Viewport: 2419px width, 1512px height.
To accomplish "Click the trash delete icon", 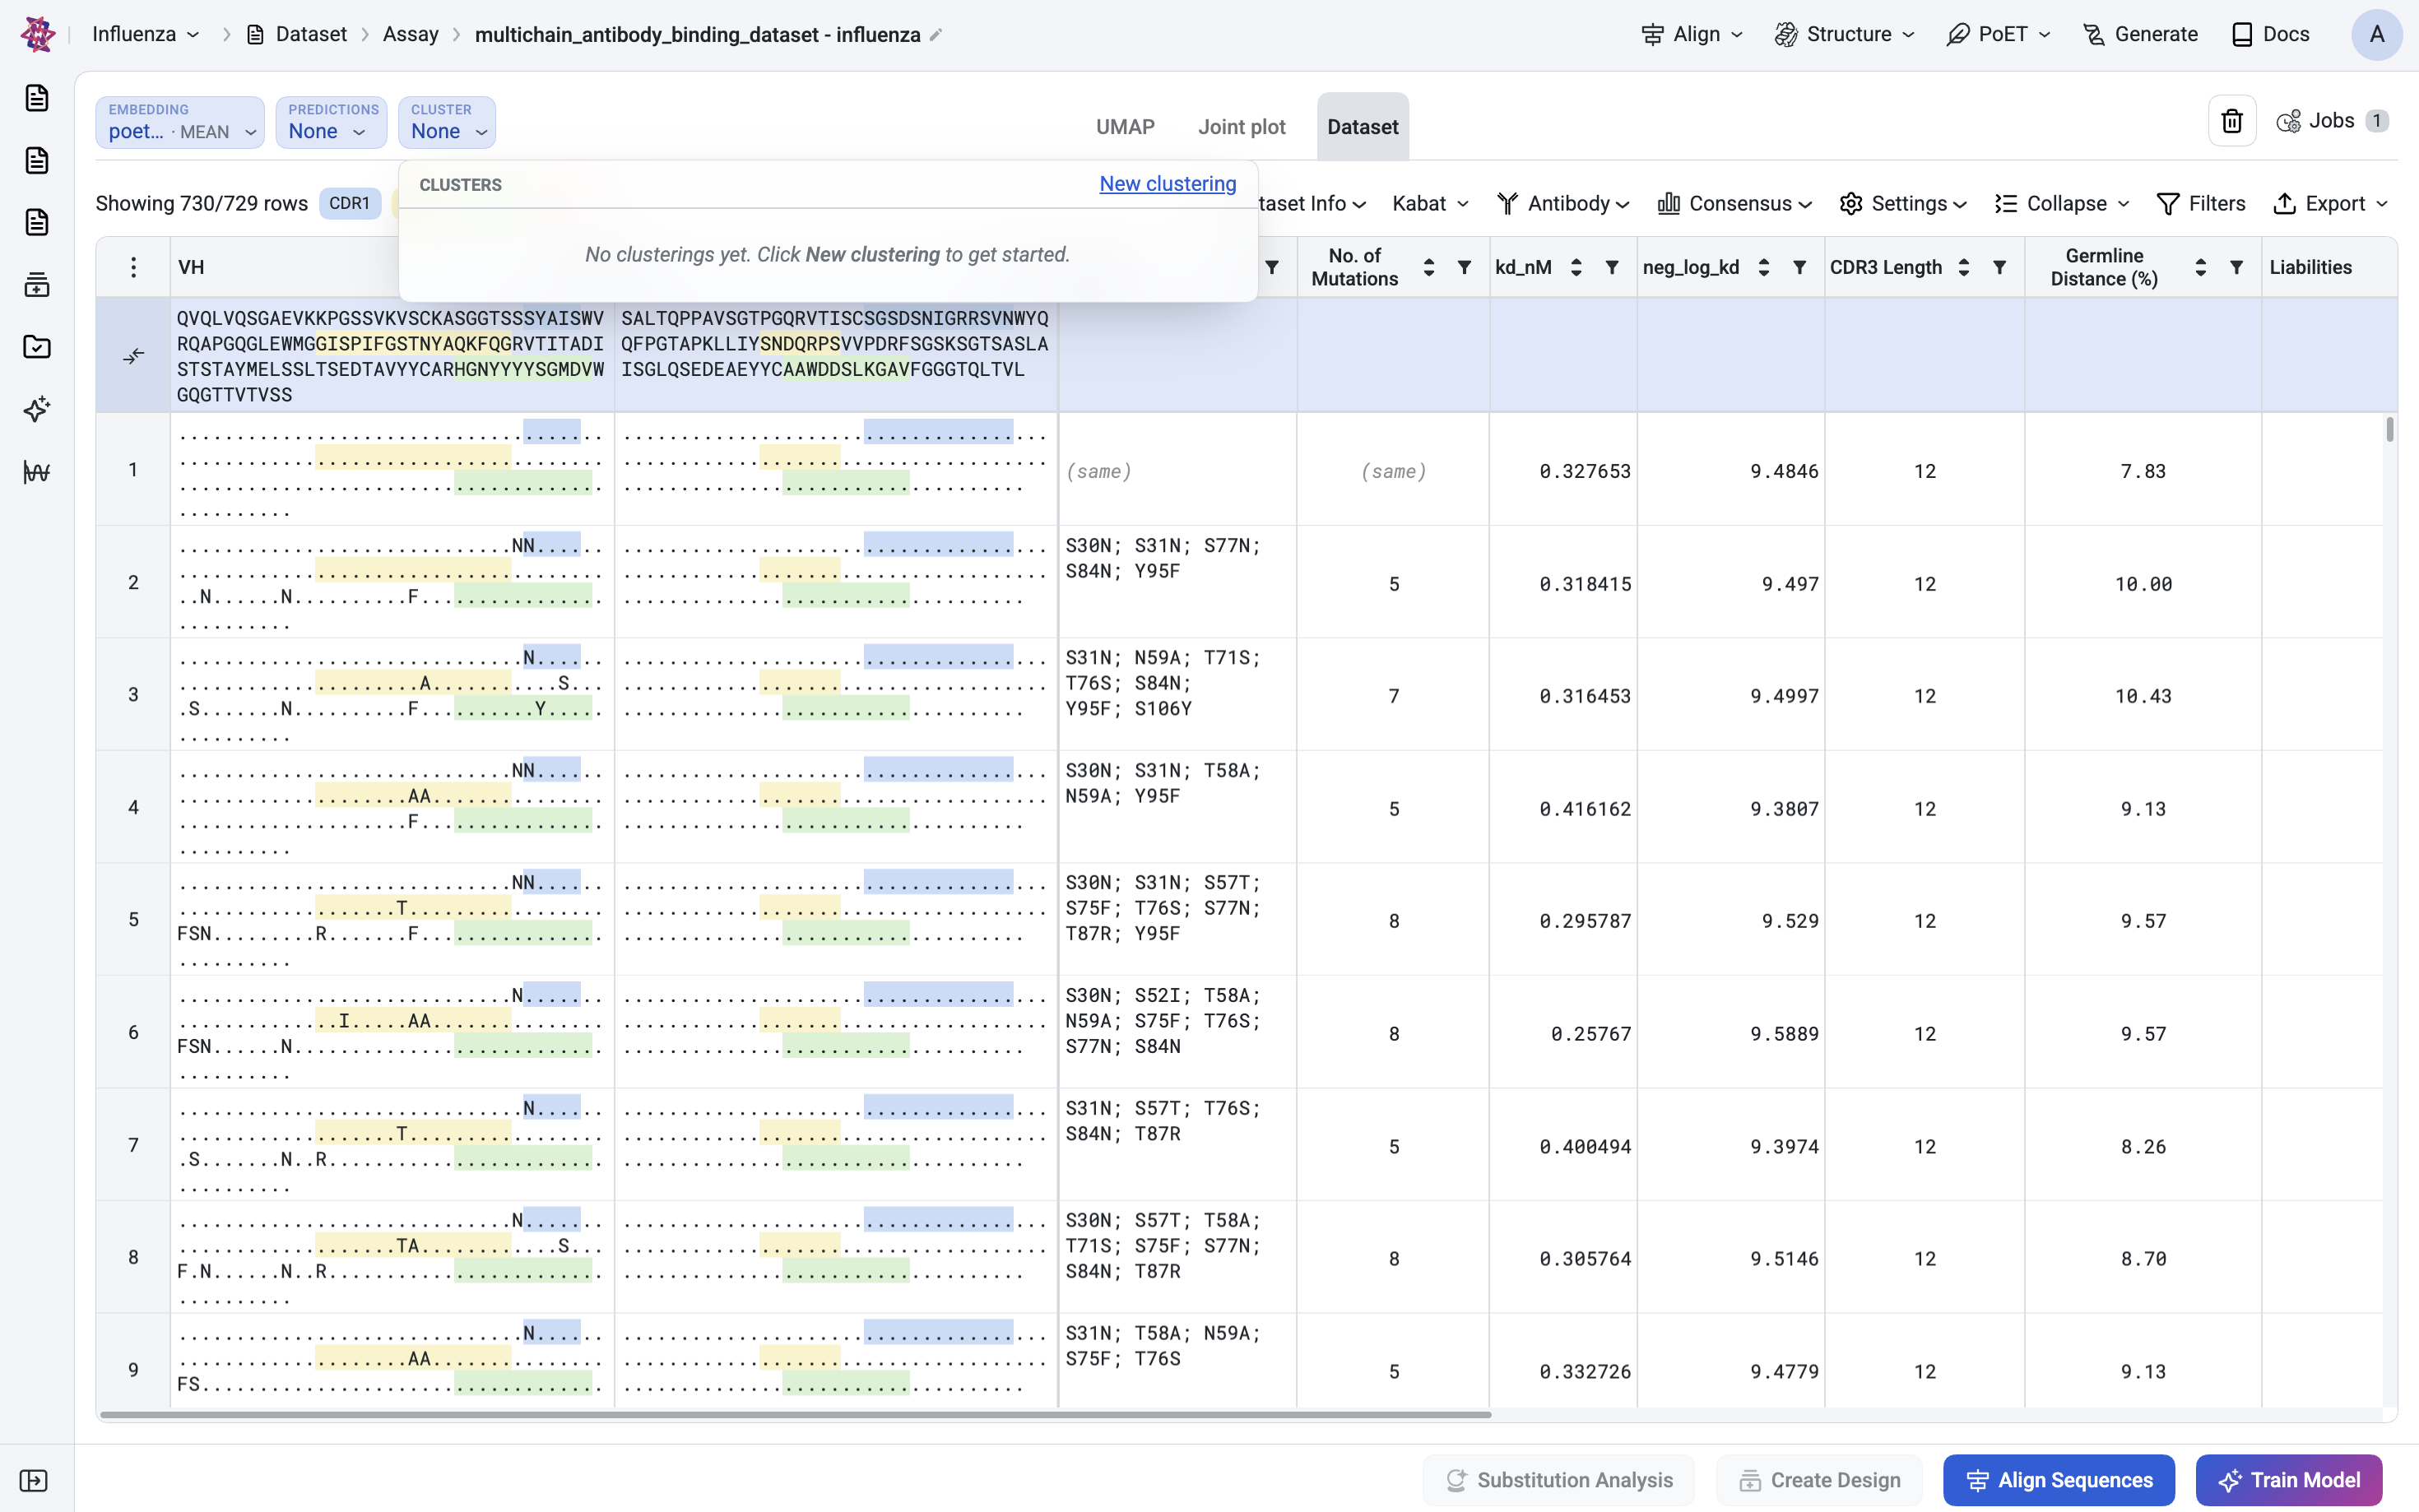I will pyautogui.click(x=2232, y=121).
